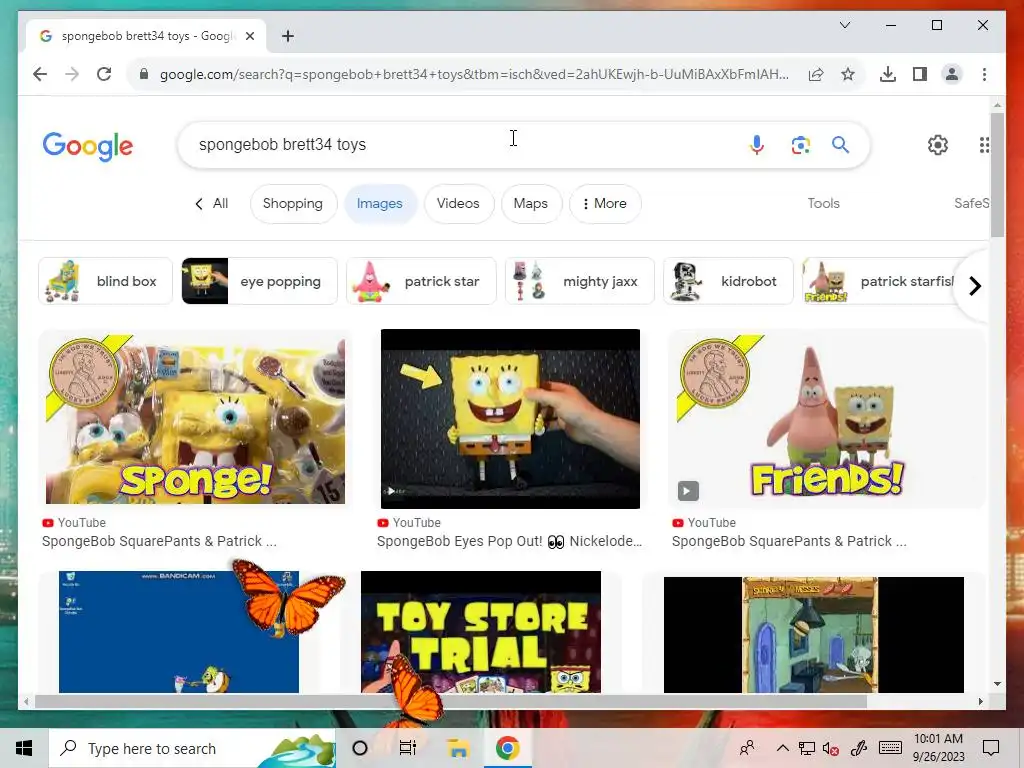Expand the More search options
Viewport: 1024px width, 768px height.
pyautogui.click(x=605, y=203)
